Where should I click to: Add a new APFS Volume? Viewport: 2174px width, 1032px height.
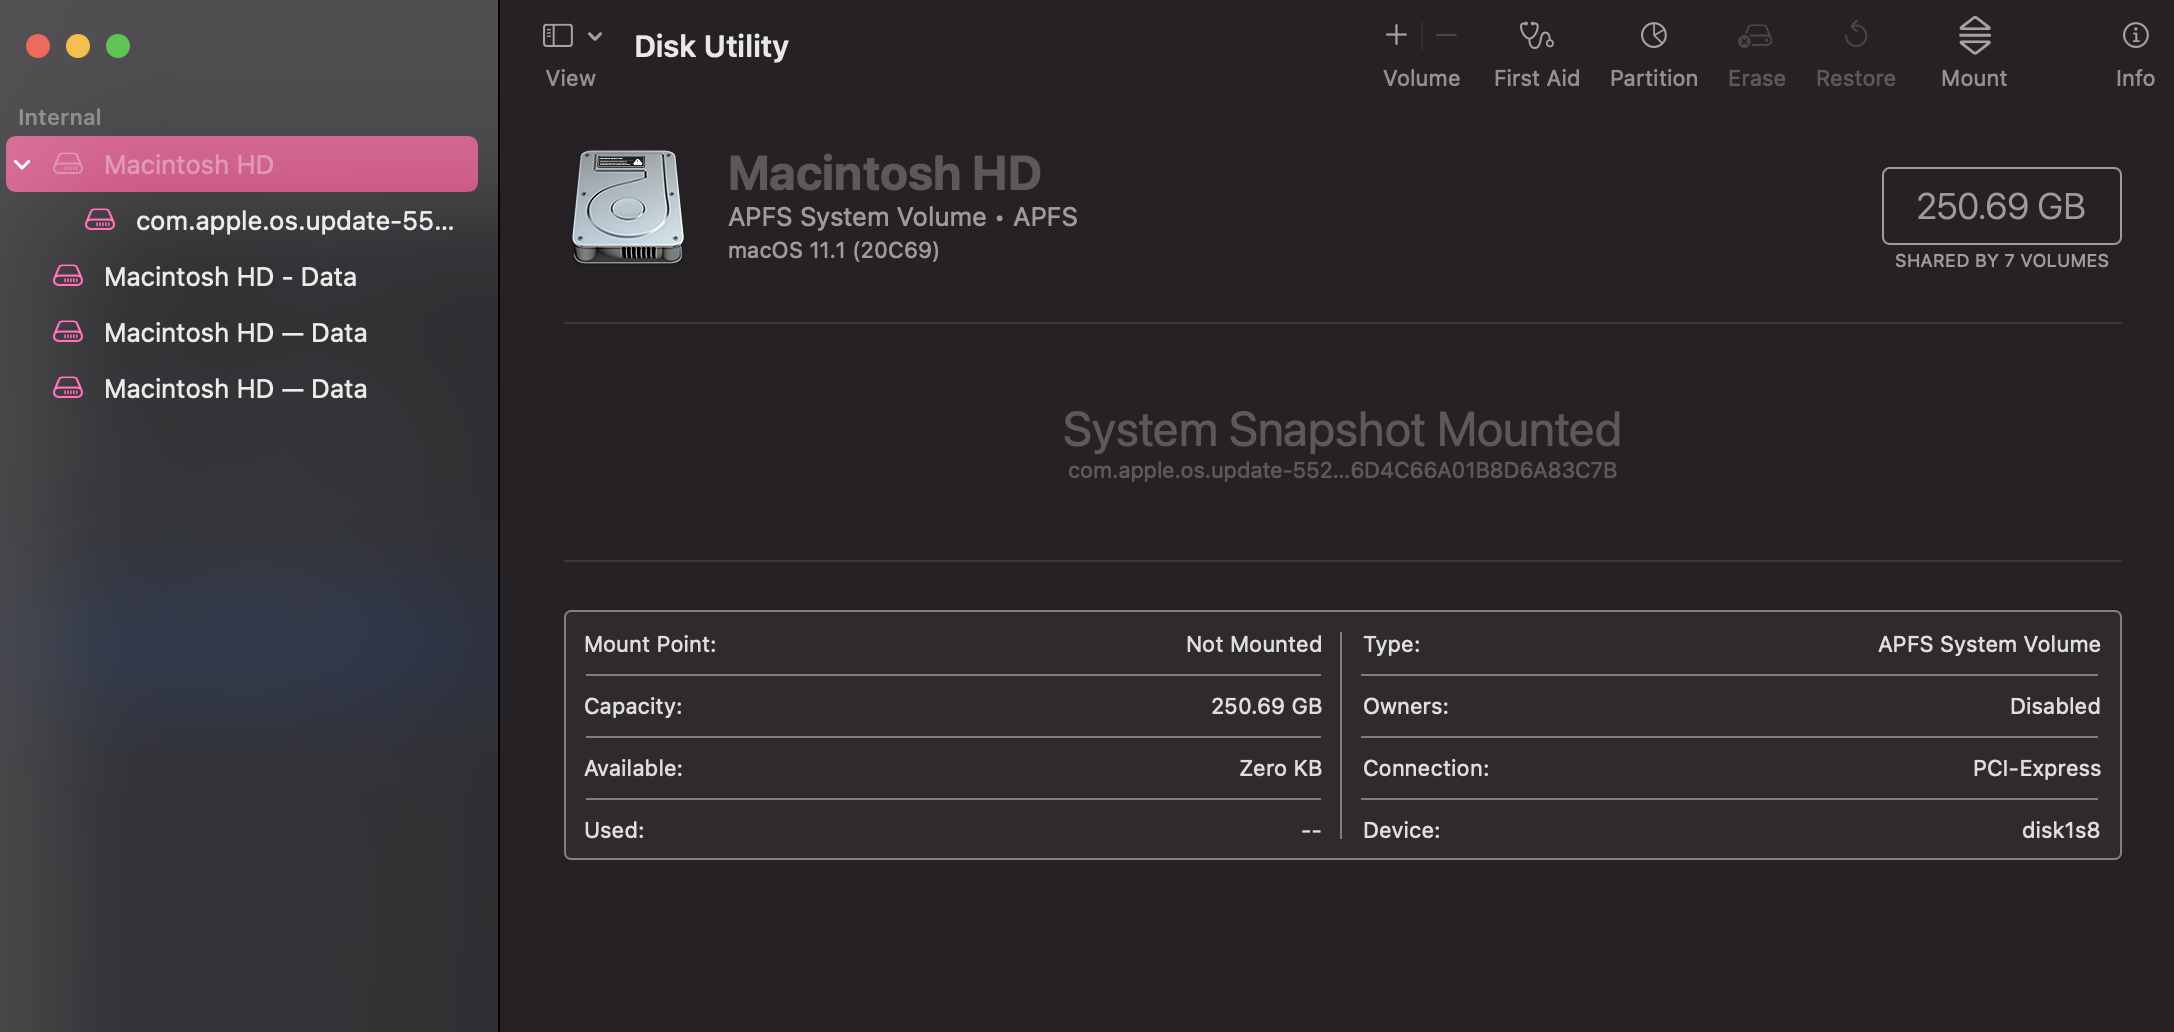click(x=1395, y=35)
